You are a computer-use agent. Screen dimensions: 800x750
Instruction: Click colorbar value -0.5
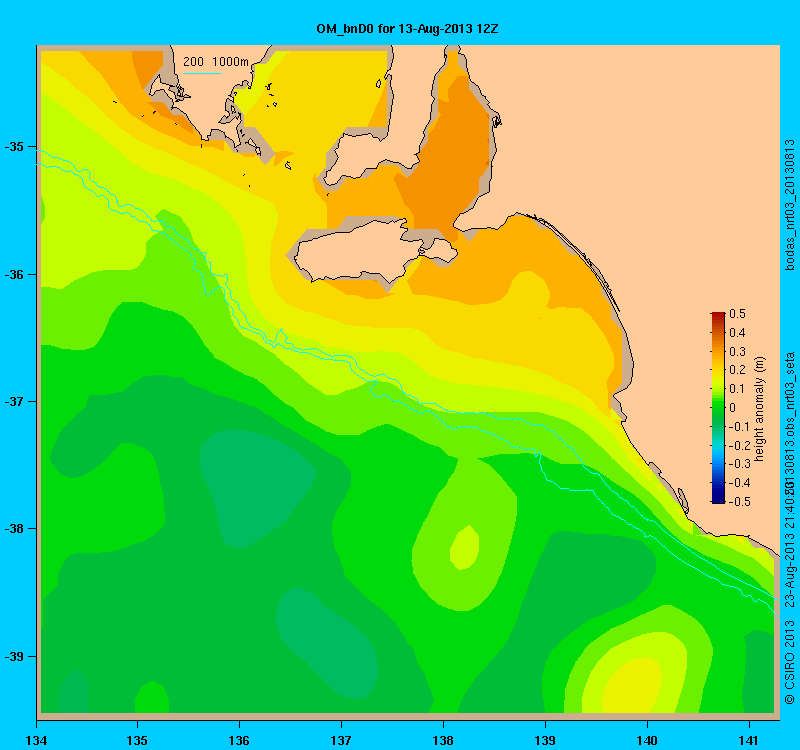pos(739,502)
